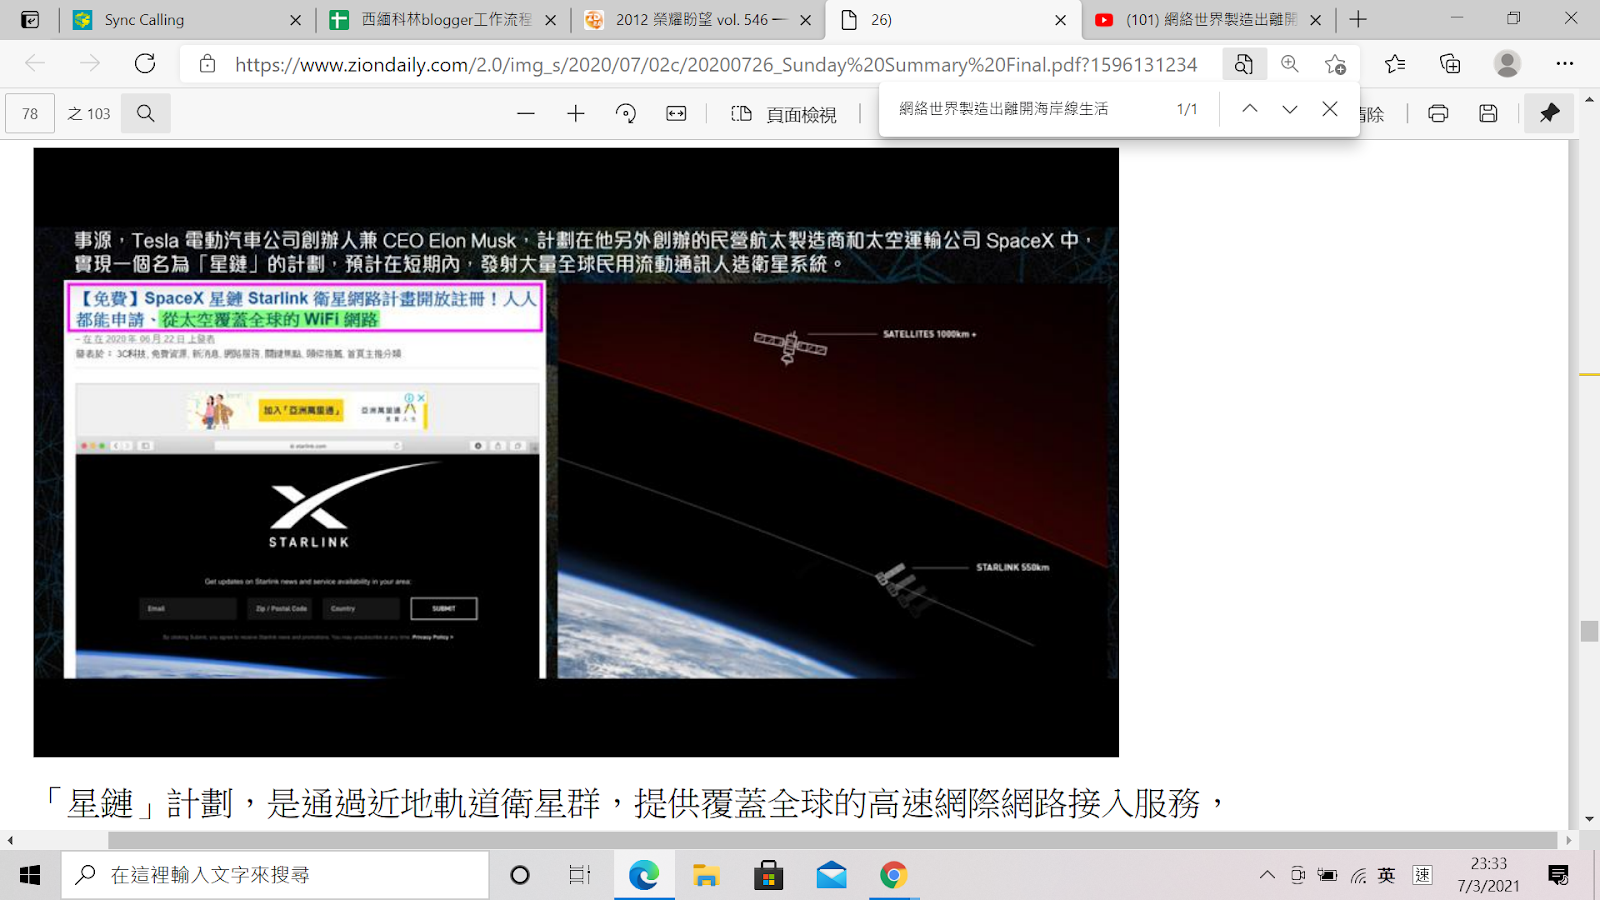Close the Sync Calling tab
1600x900 pixels.
295,20
